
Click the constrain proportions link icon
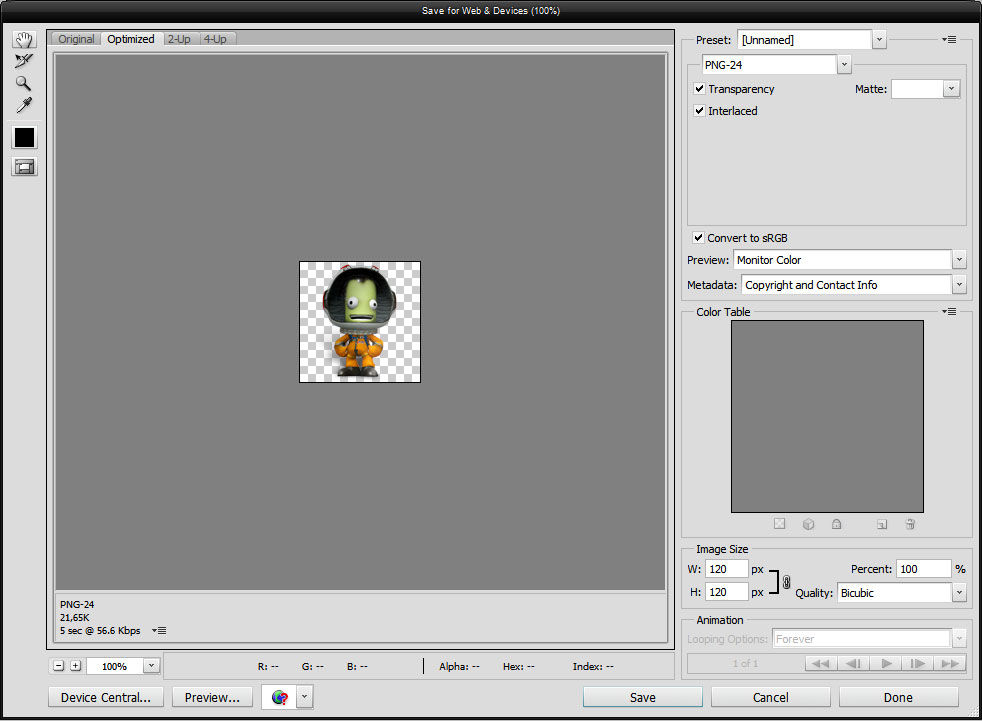(x=786, y=582)
